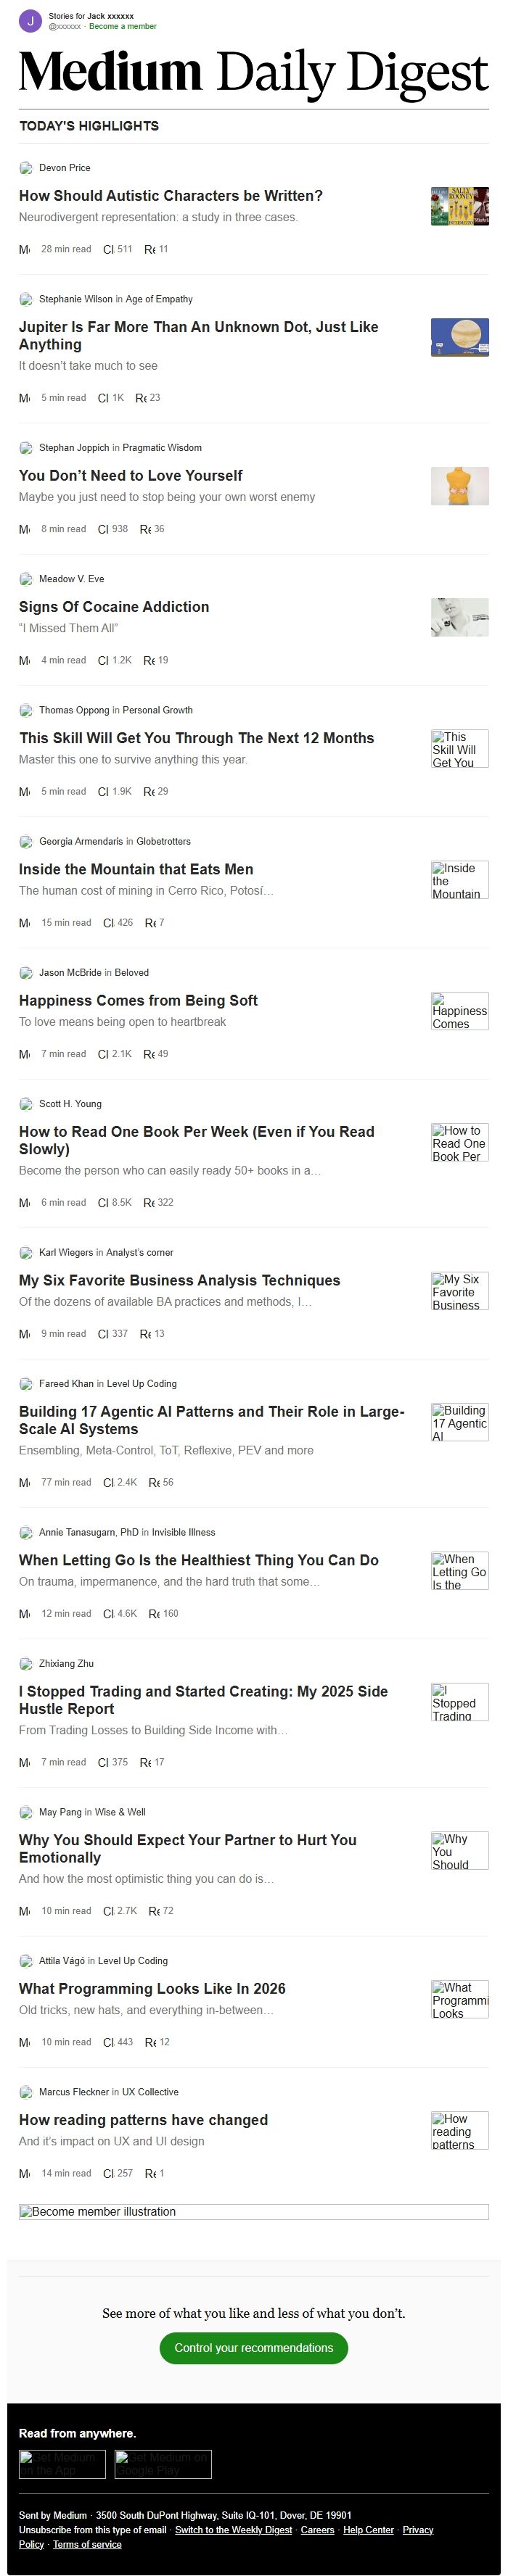
Task: Click the claps icon for cocaine addiction story
Action: (103, 661)
